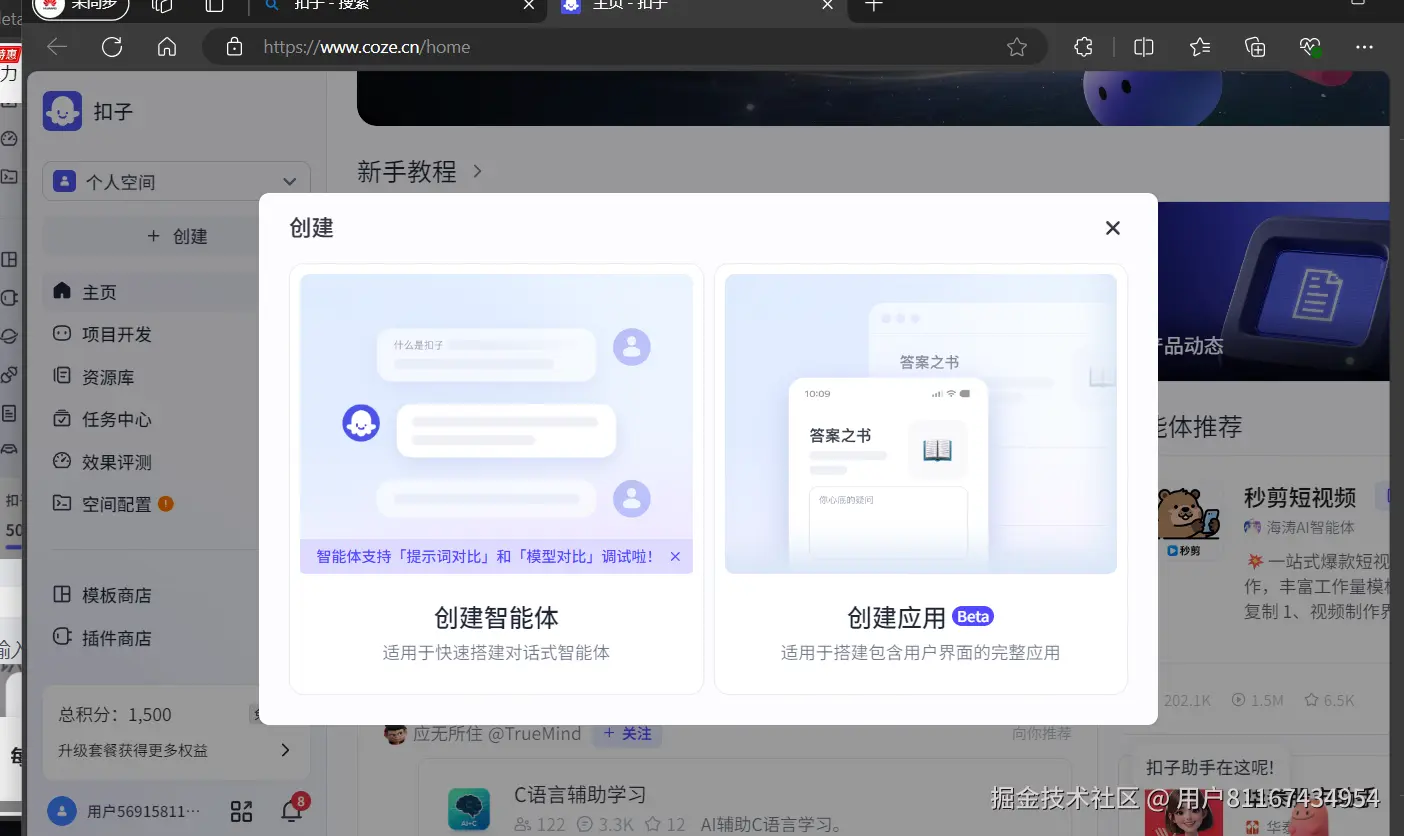This screenshot has width=1404, height=836.
Task: Click the Coze 扣子 logo
Action: [x=62, y=111]
